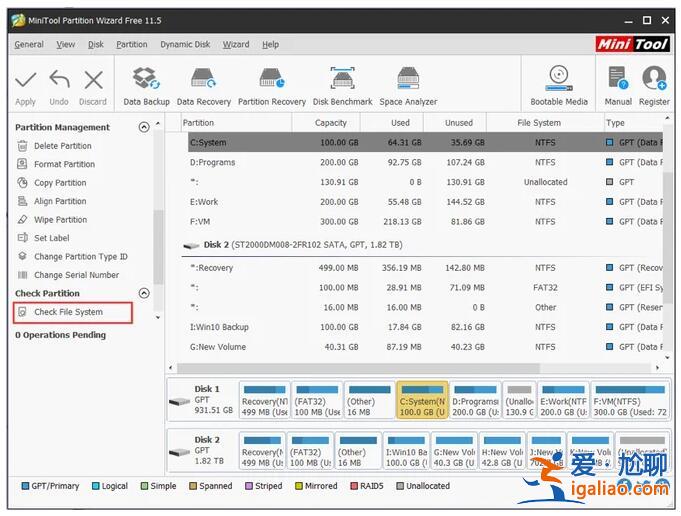Open the Dynamic Disk menu
The height and width of the screenshot is (516, 681).
(185, 44)
